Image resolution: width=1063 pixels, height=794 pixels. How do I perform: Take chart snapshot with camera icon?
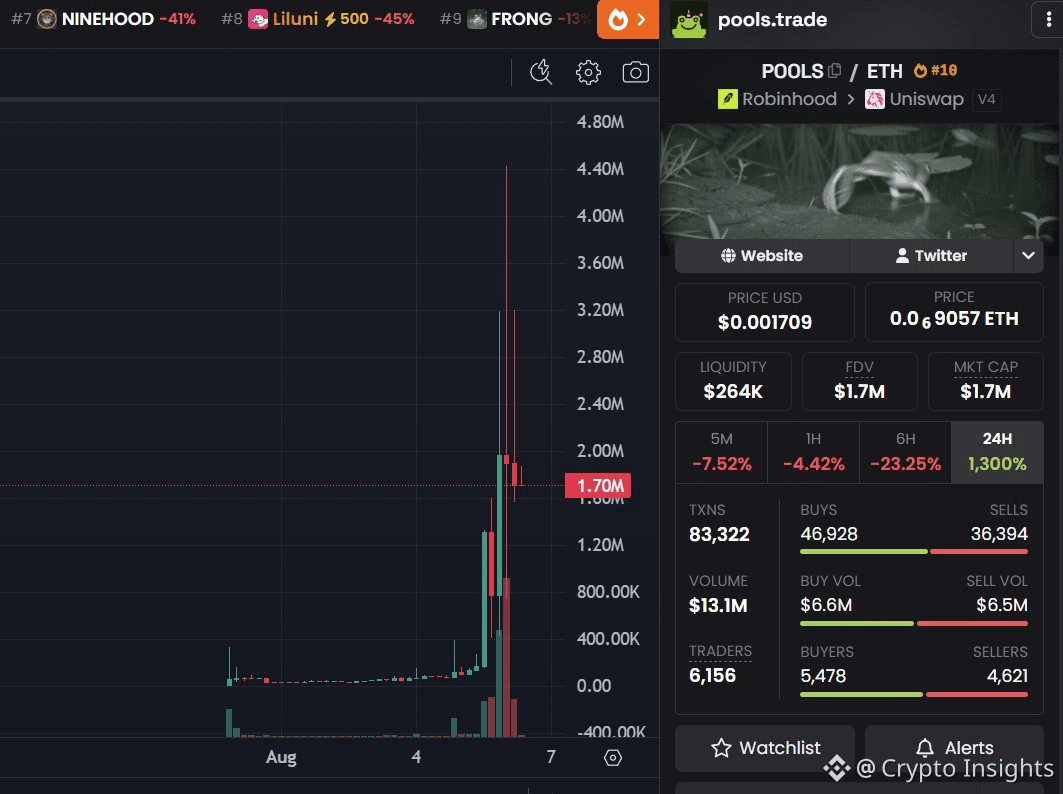pos(635,72)
